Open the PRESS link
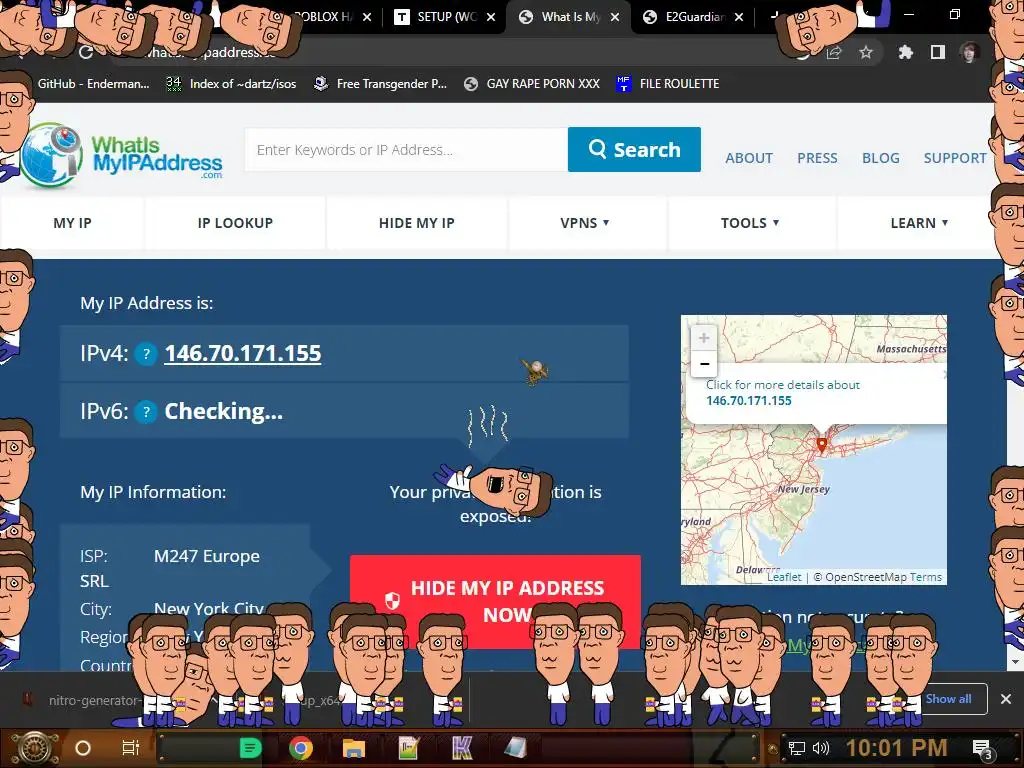This screenshot has width=1024, height=768. pyautogui.click(x=817, y=158)
